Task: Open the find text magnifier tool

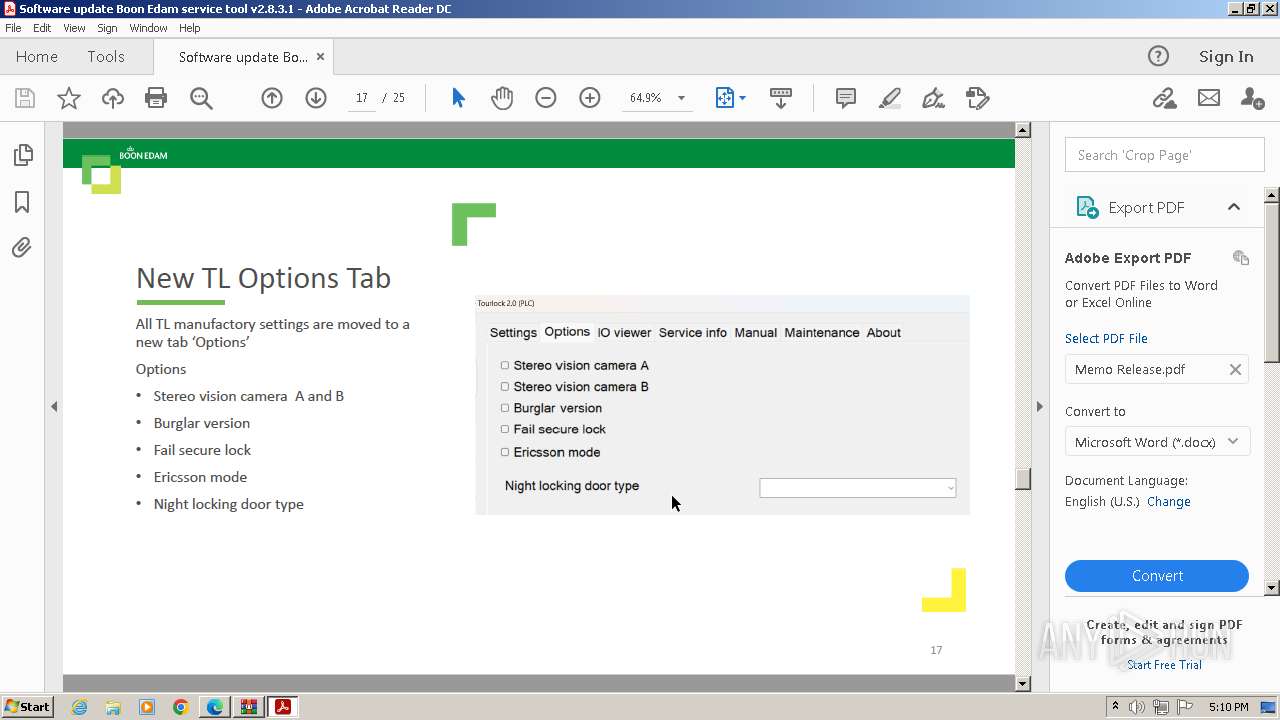Action: pos(201,98)
